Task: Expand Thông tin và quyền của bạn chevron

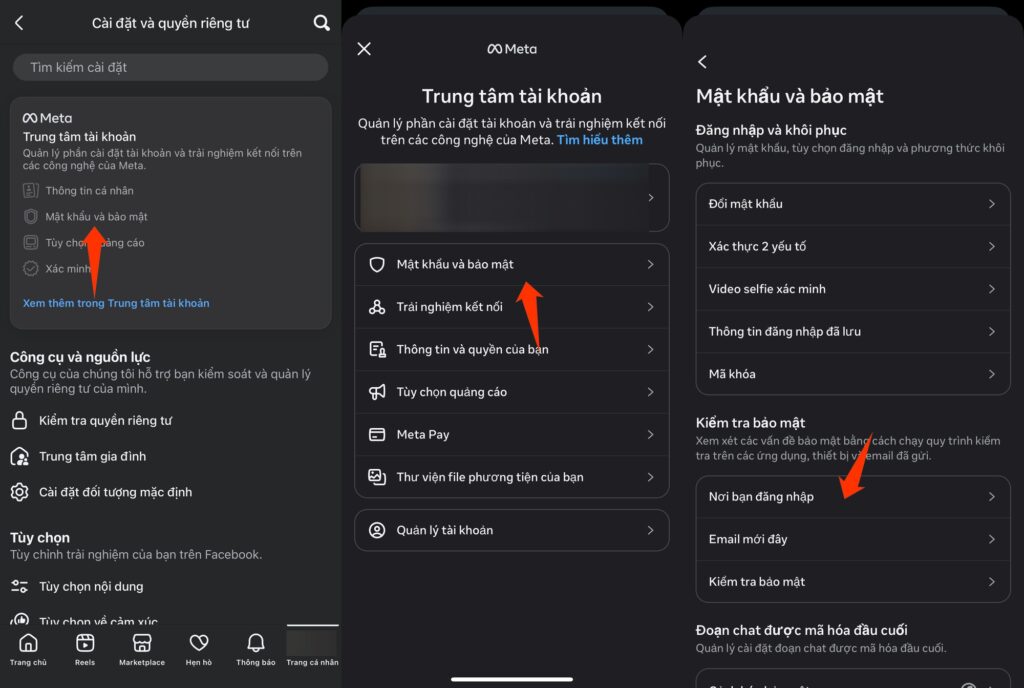Action: pyautogui.click(x=650, y=349)
